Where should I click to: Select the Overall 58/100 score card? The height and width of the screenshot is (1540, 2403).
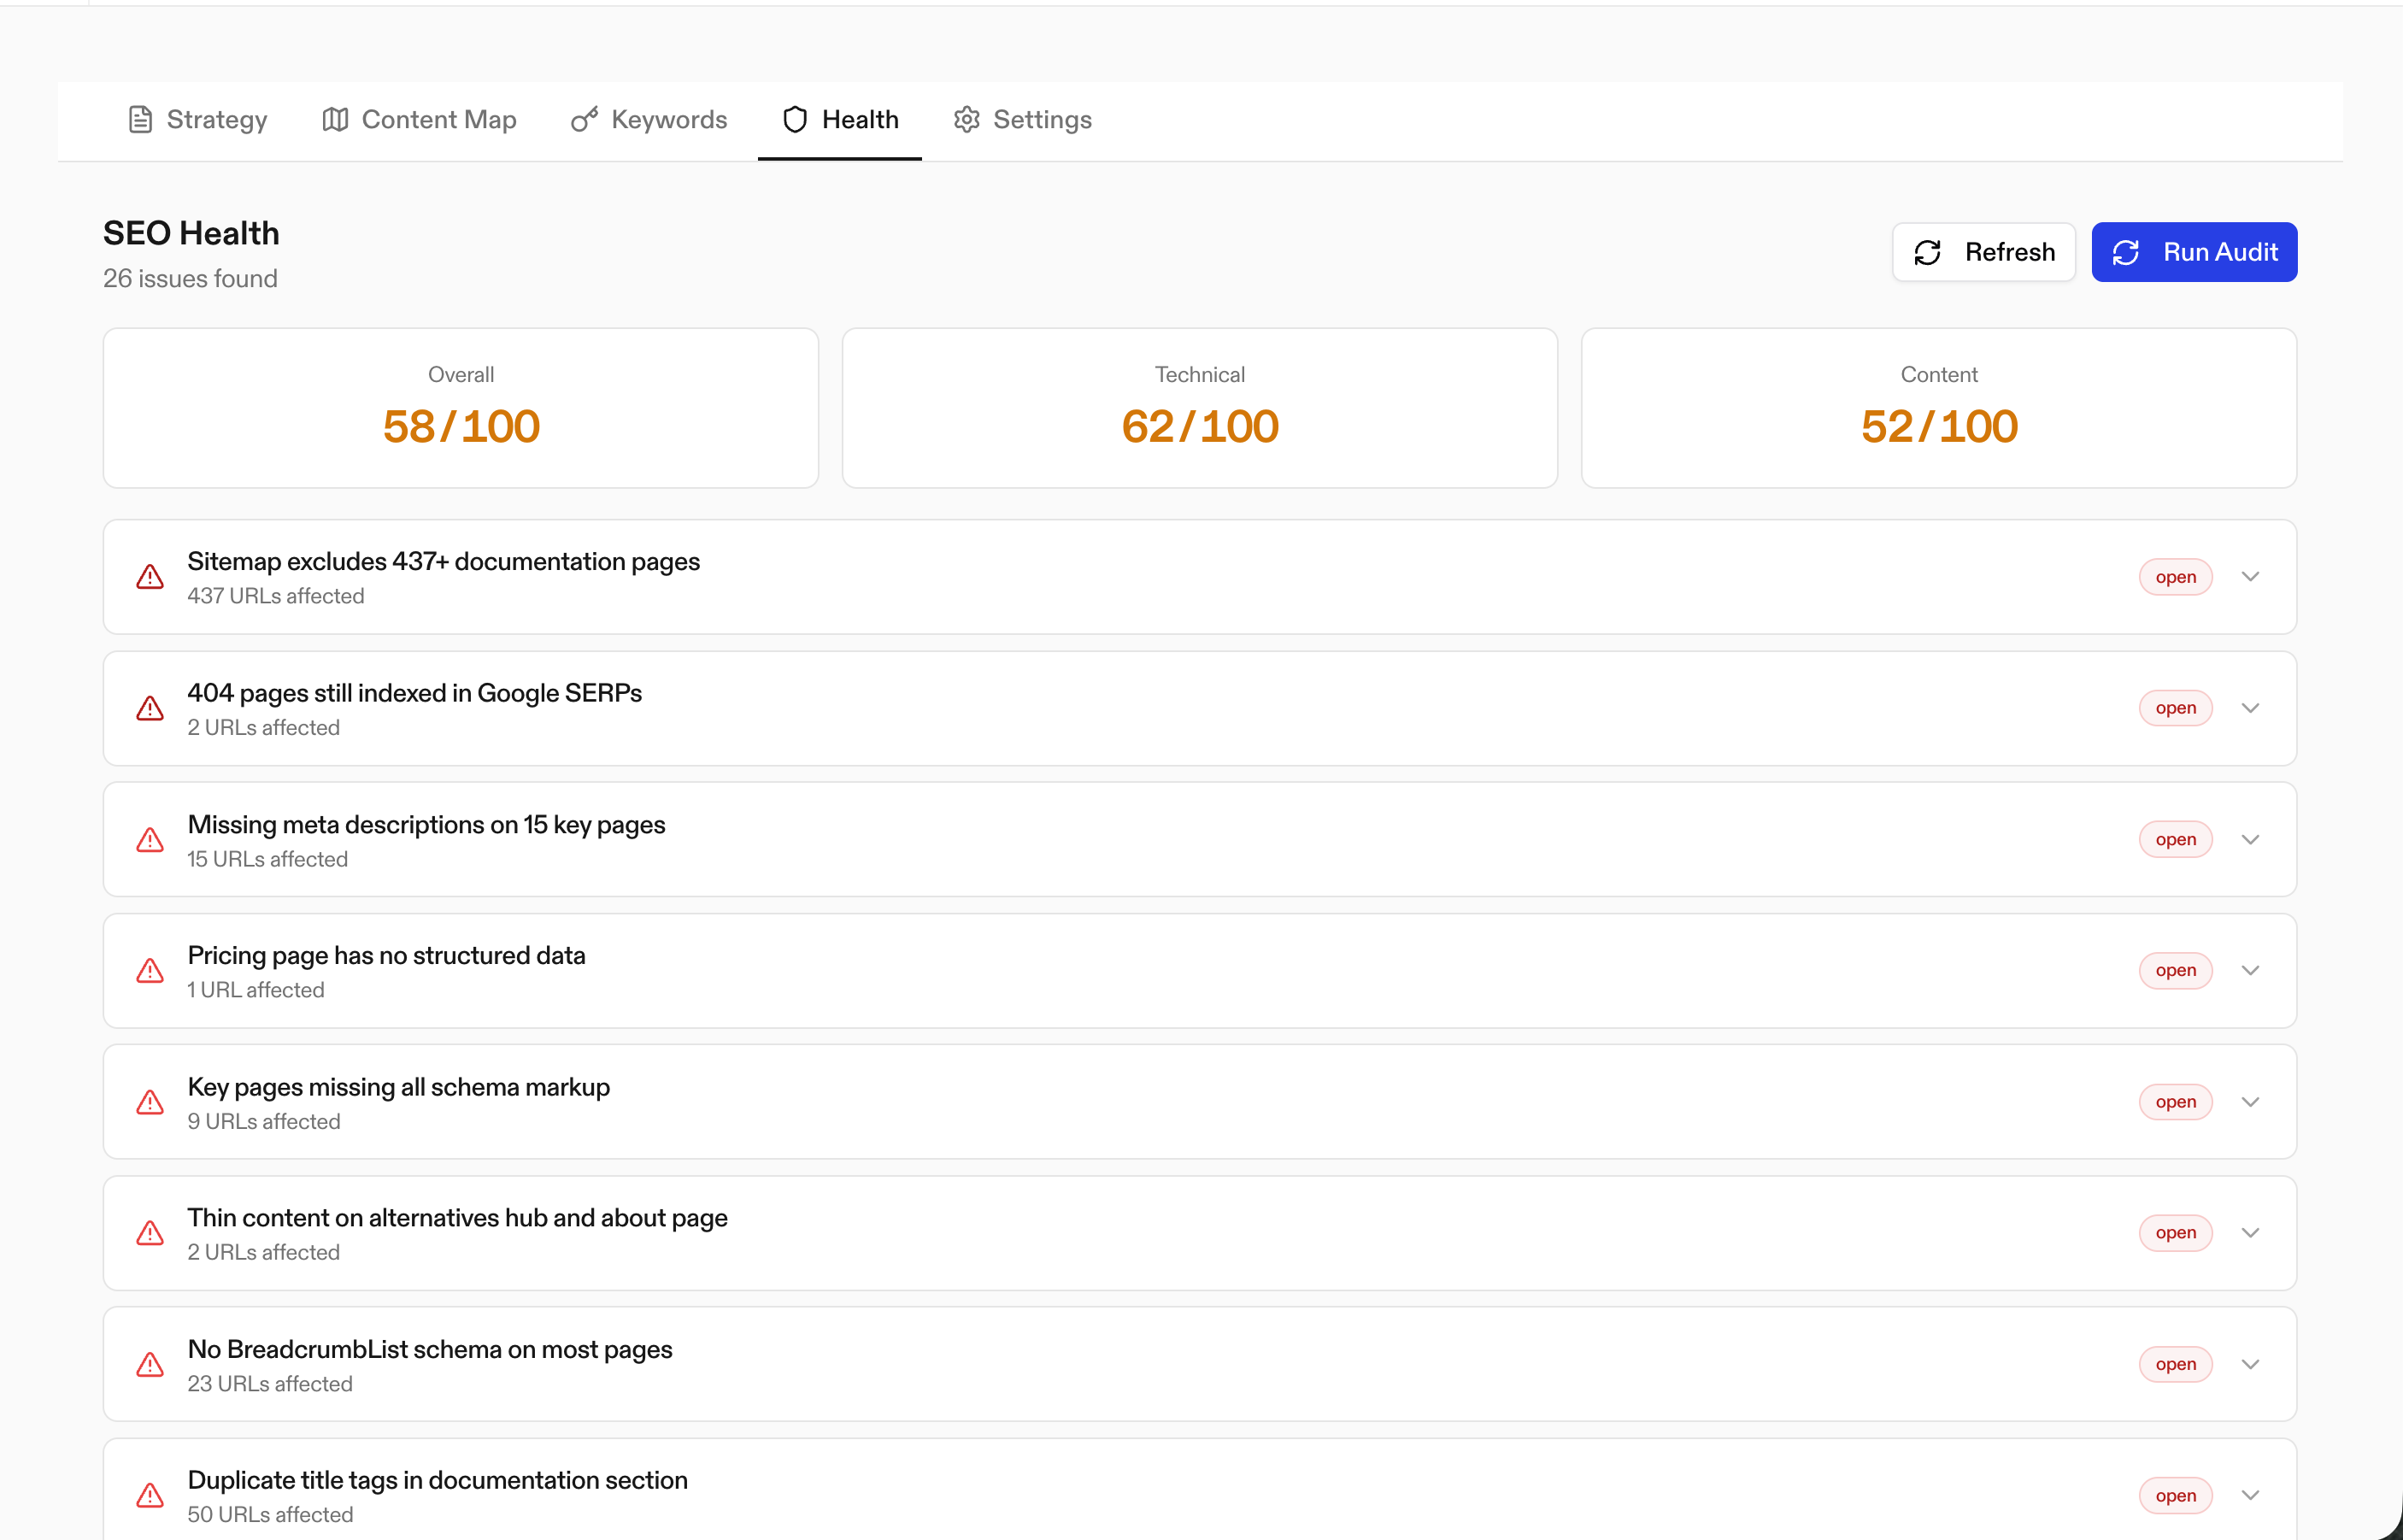pos(461,408)
